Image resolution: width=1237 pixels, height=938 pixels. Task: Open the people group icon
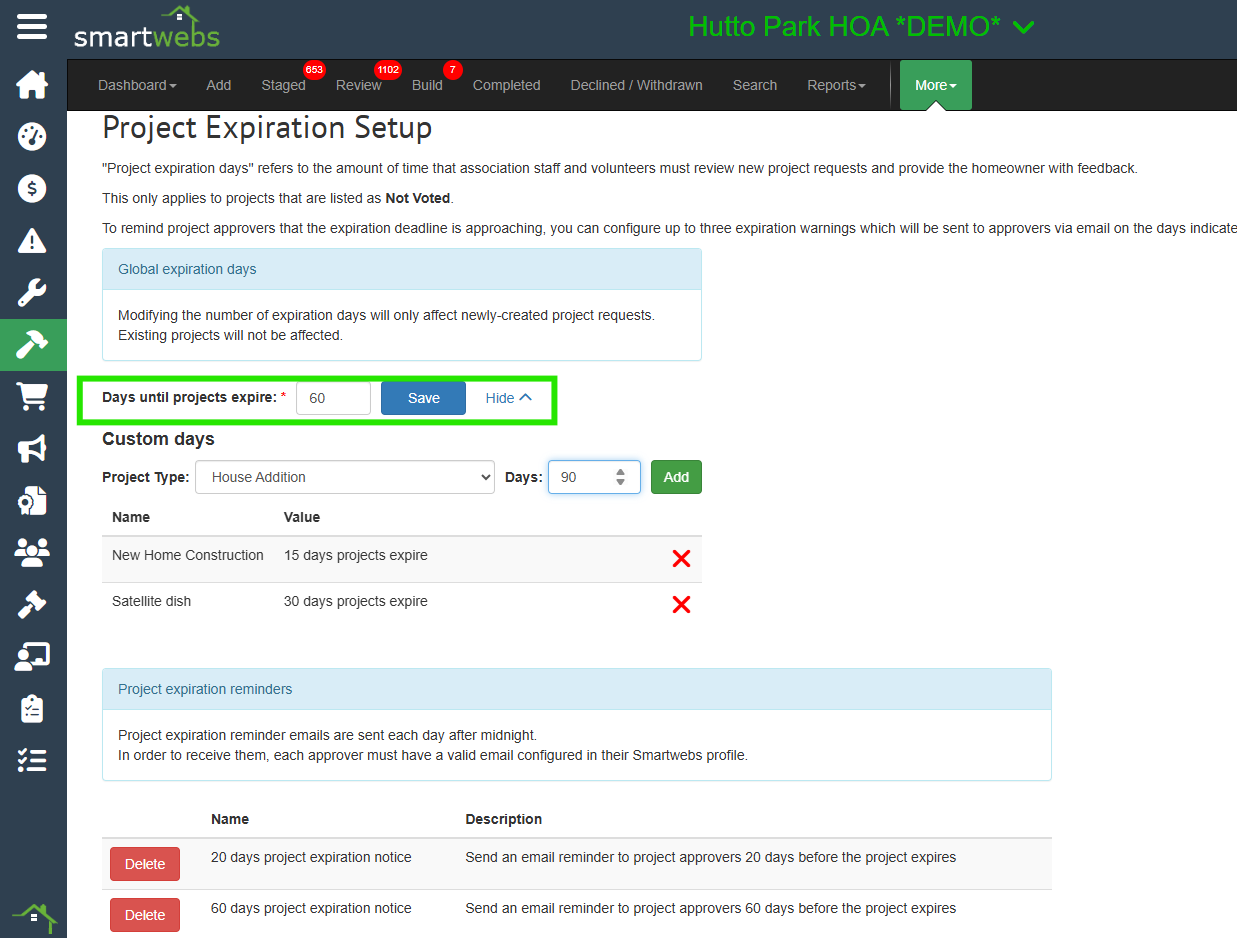click(32, 552)
